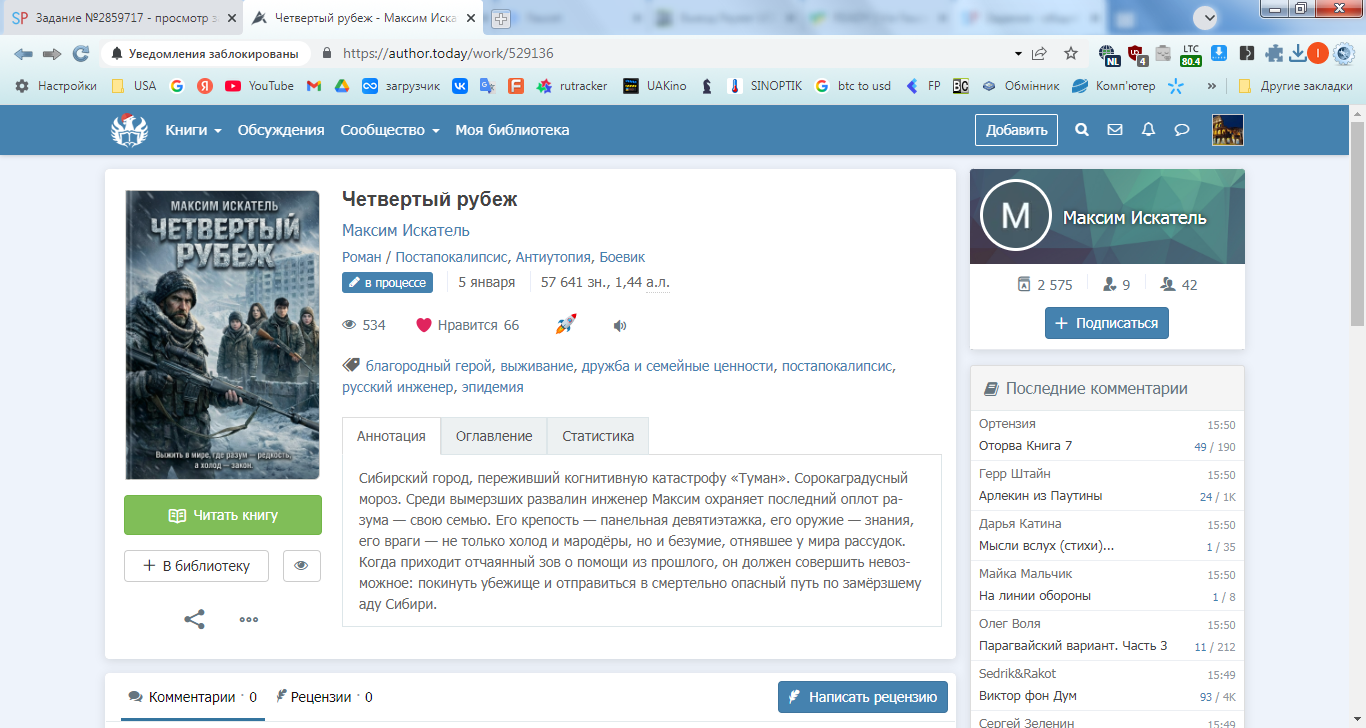The height and width of the screenshot is (728, 1366).
Task: Click the blocked notifications bell chip
Action: tap(204, 53)
